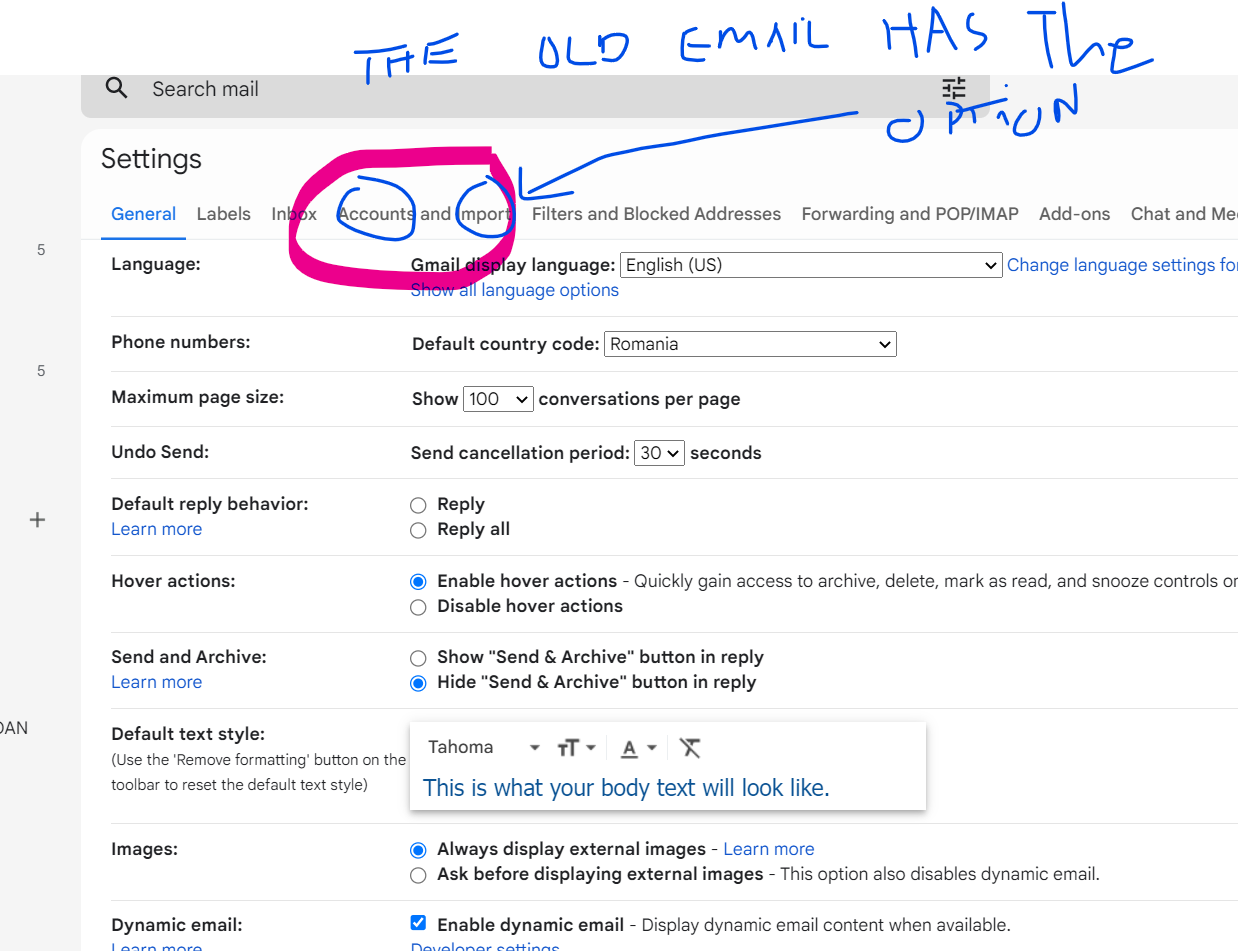1238x951 pixels.
Task: Click the search magnifier icon
Action: pyautogui.click(x=117, y=88)
